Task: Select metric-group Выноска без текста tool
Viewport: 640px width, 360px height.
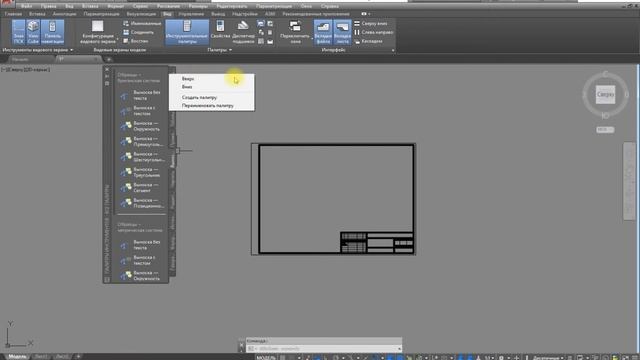Action: tap(141, 245)
